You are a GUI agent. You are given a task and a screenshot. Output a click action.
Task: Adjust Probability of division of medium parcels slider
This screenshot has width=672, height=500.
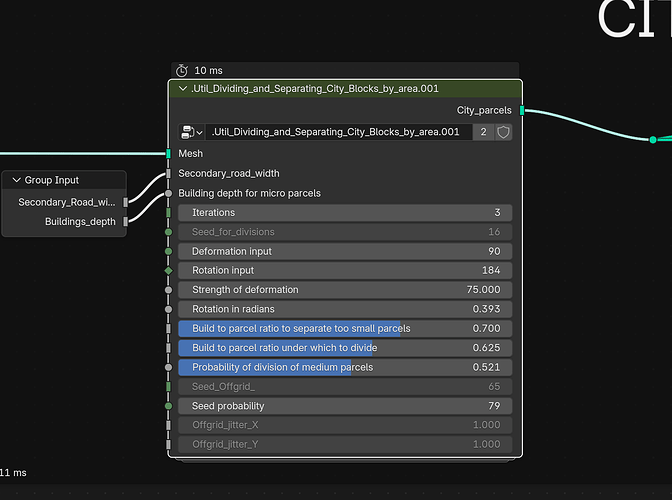(x=345, y=367)
